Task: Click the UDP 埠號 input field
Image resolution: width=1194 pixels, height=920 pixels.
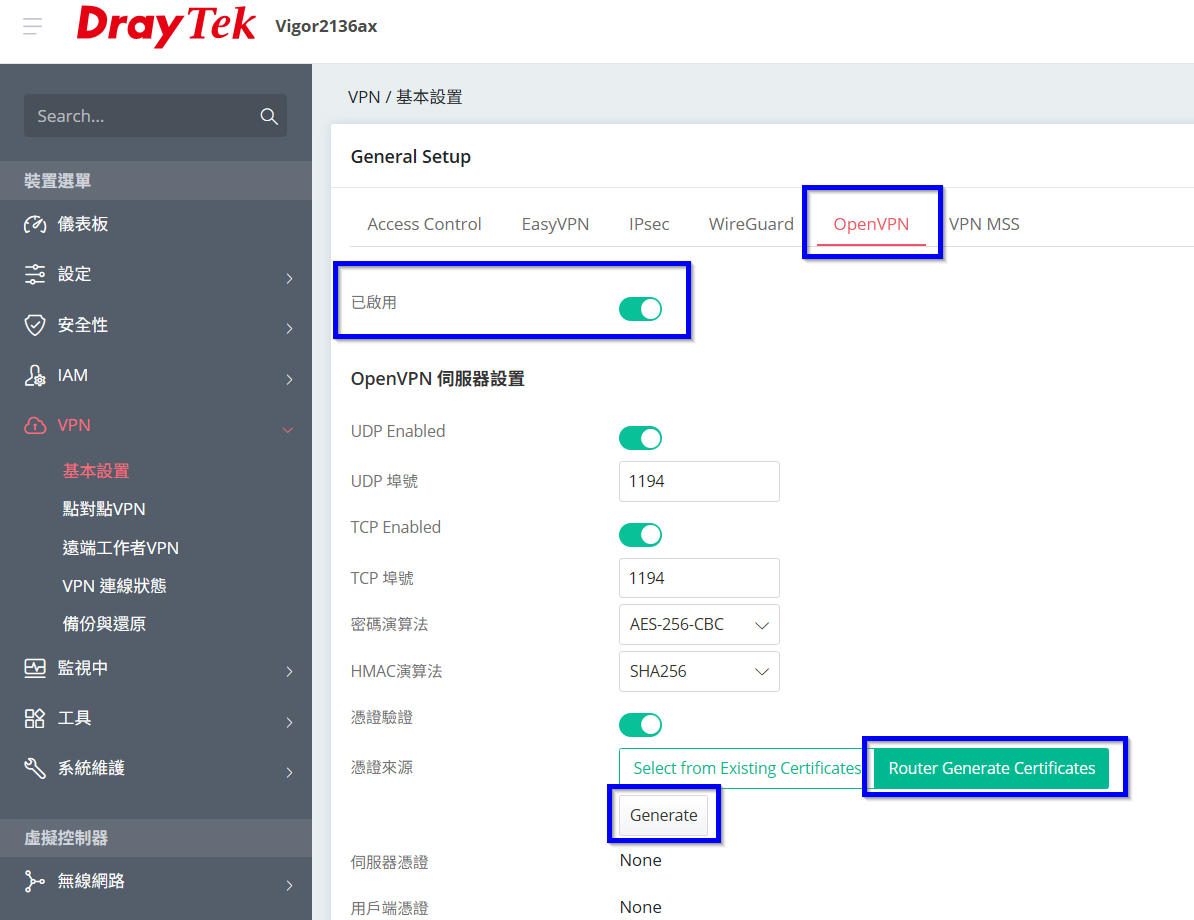Action: [x=699, y=481]
